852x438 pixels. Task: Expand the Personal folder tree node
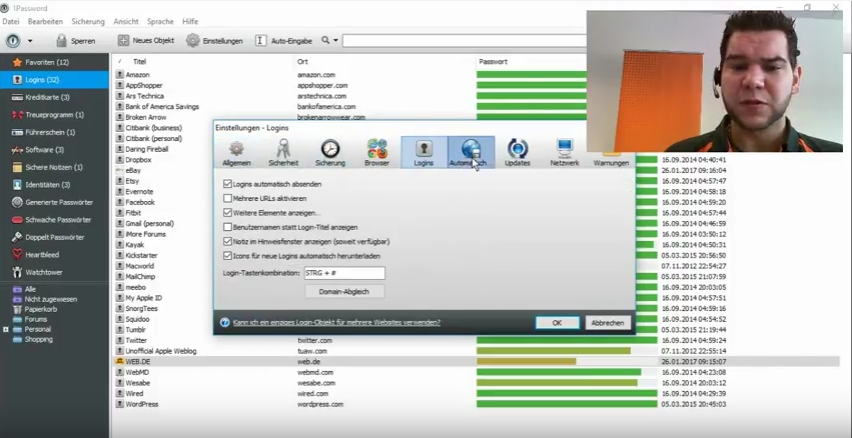coord(6,329)
